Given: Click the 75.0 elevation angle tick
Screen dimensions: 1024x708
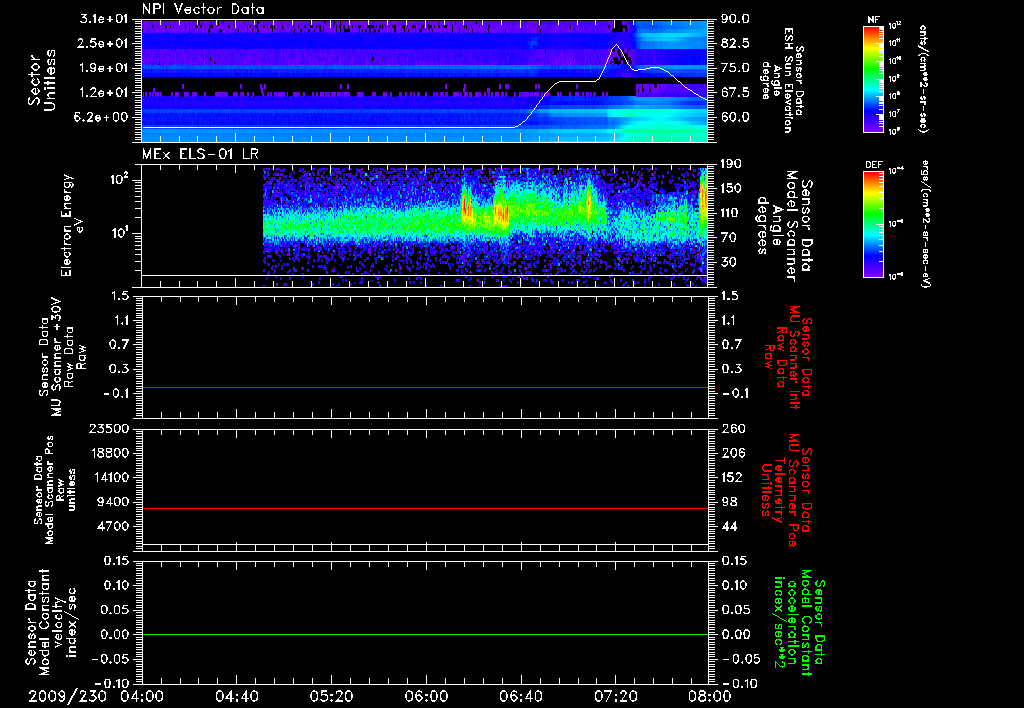Looking at the screenshot, I should [735, 68].
